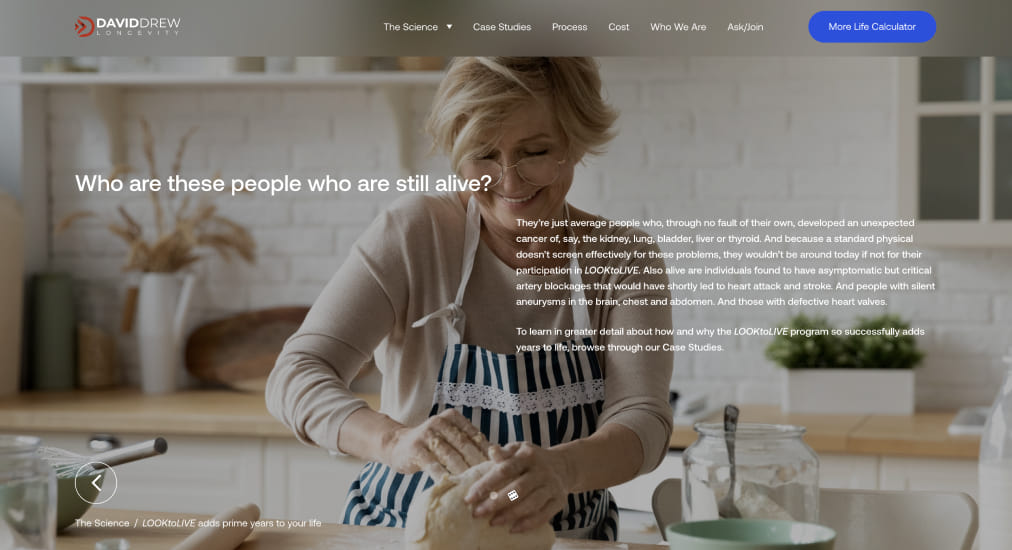1012x550 pixels.
Task: Click italic LOOKtoLIVE in first paragraph
Action: (612, 270)
